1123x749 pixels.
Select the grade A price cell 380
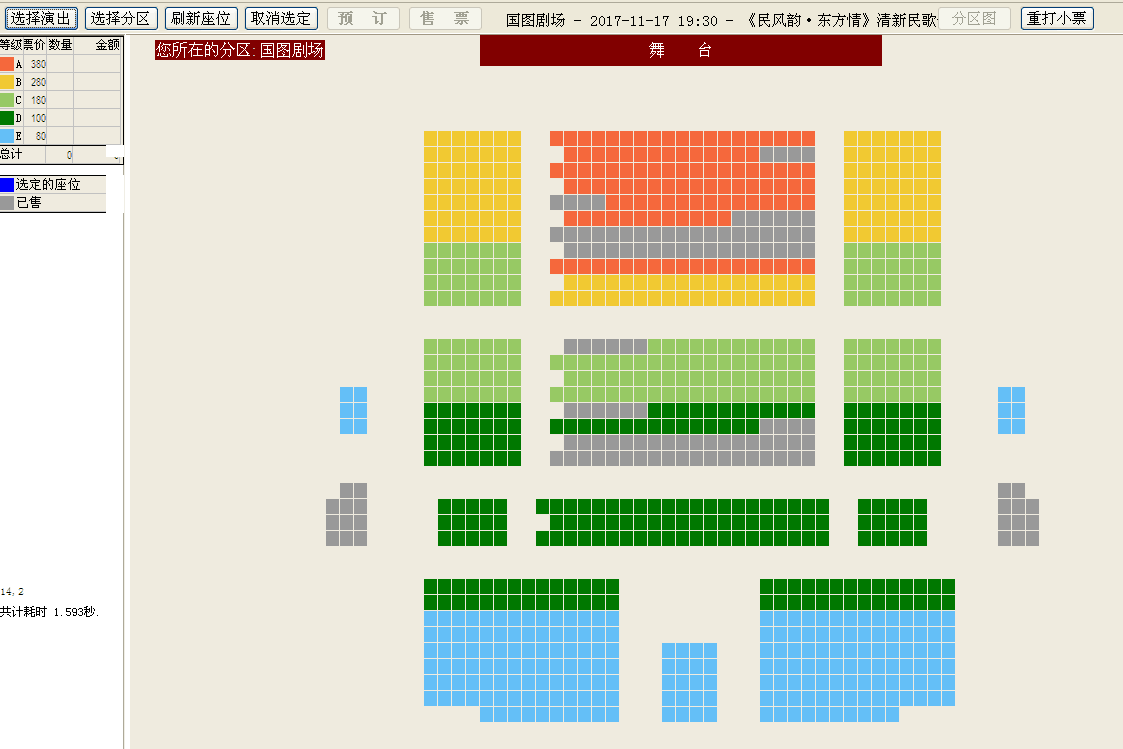coord(37,64)
